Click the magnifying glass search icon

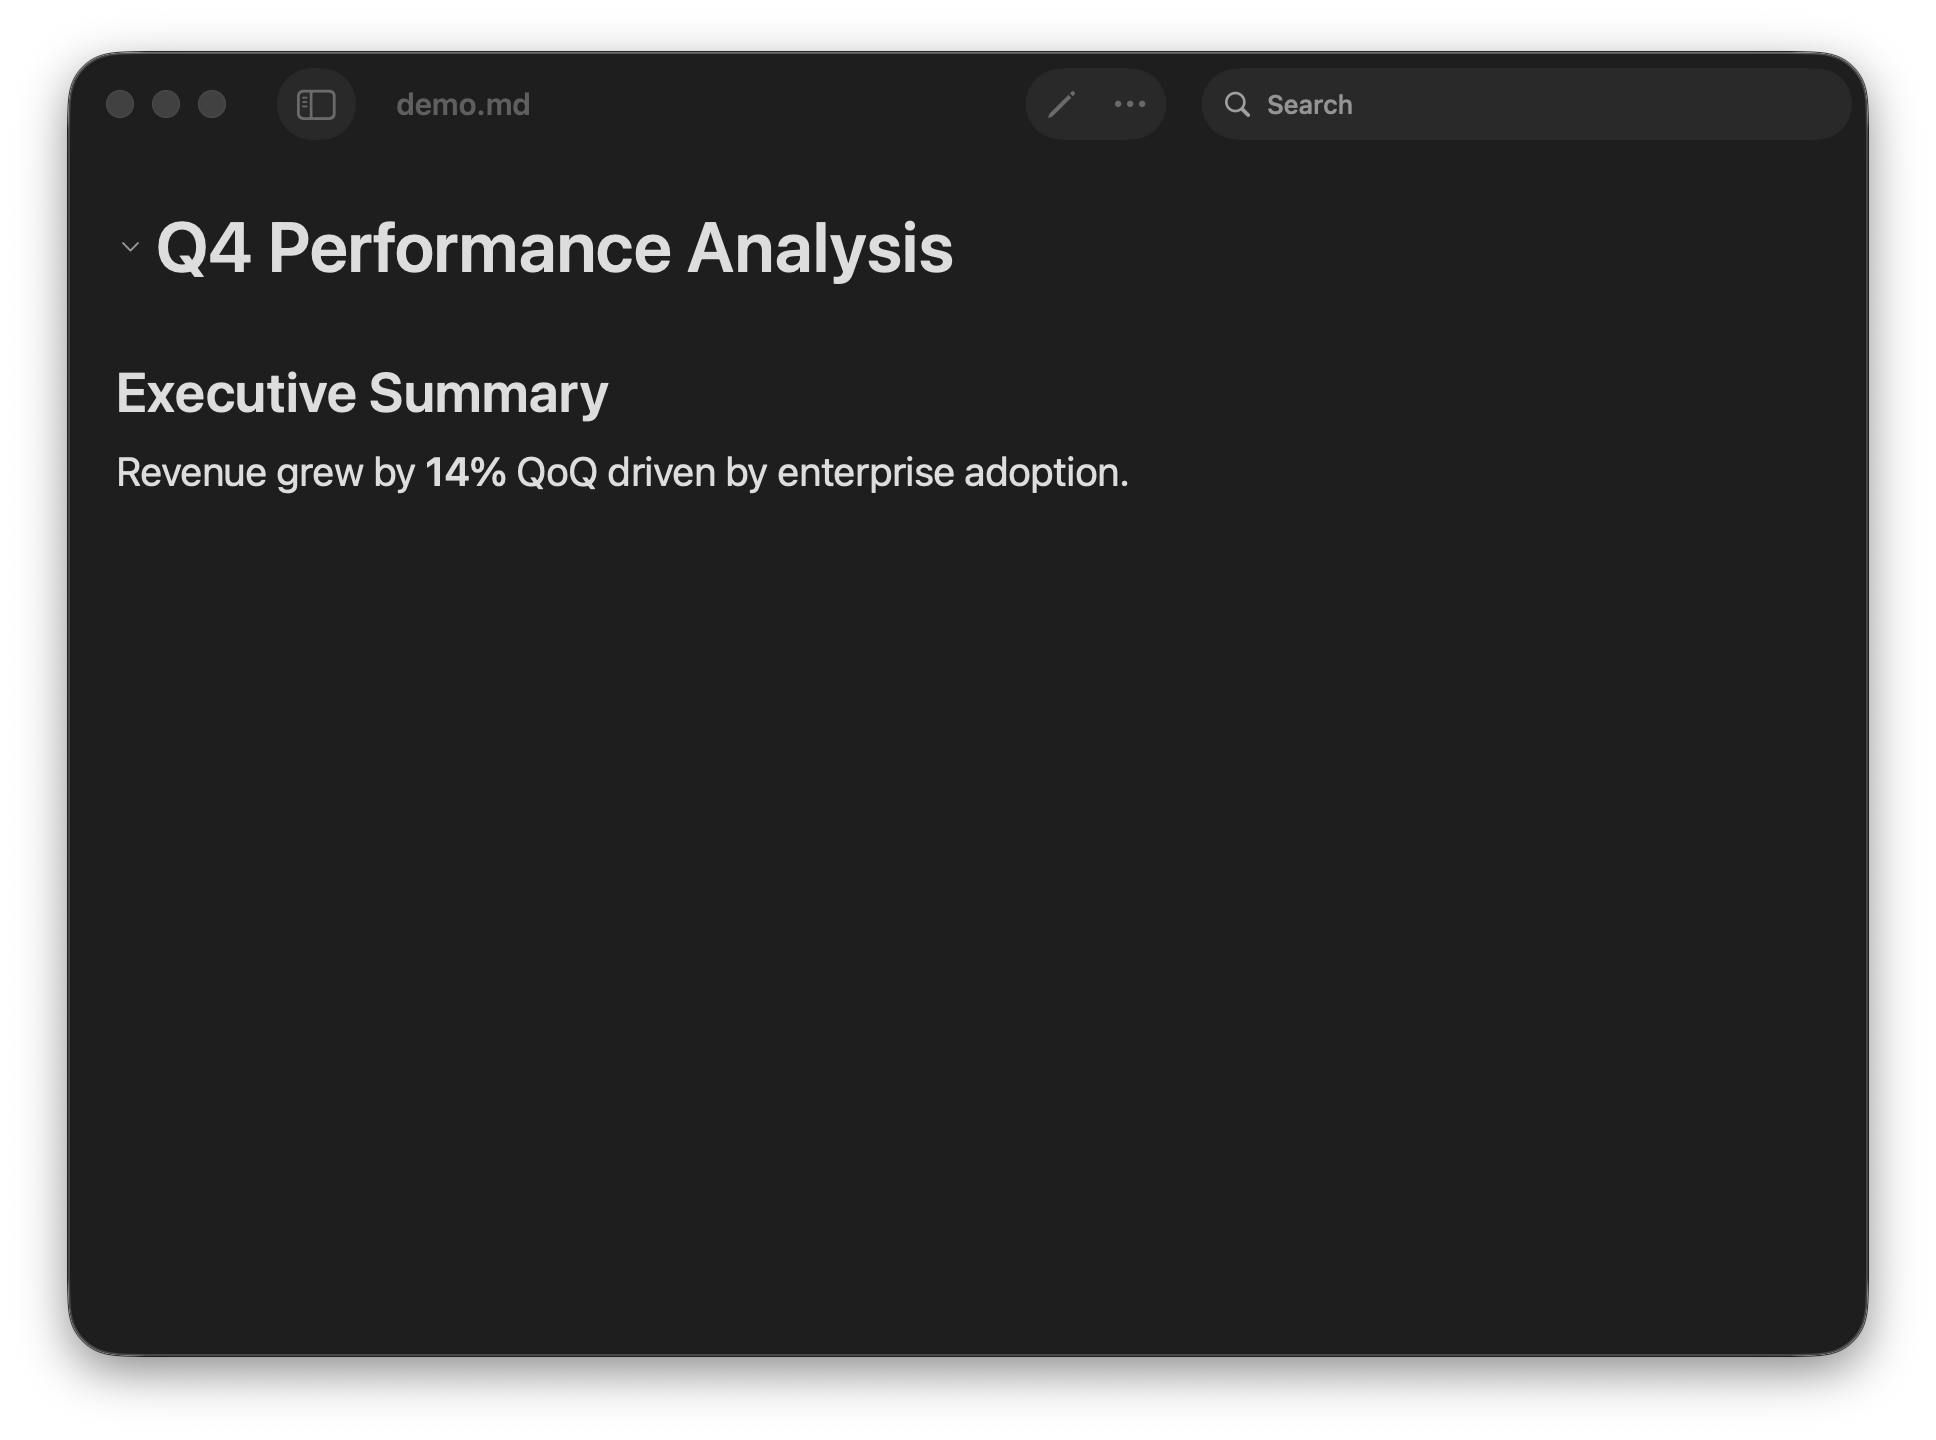pyautogui.click(x=1237, y=105)
